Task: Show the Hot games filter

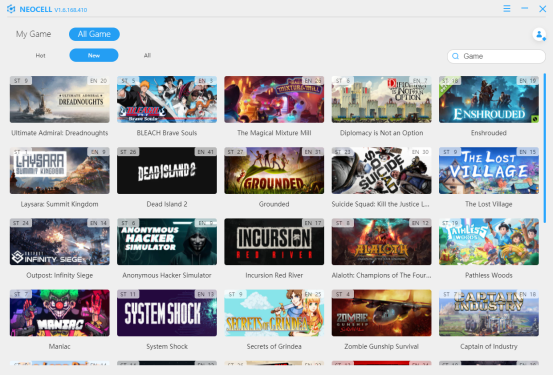Action: [x=40, y=55]
